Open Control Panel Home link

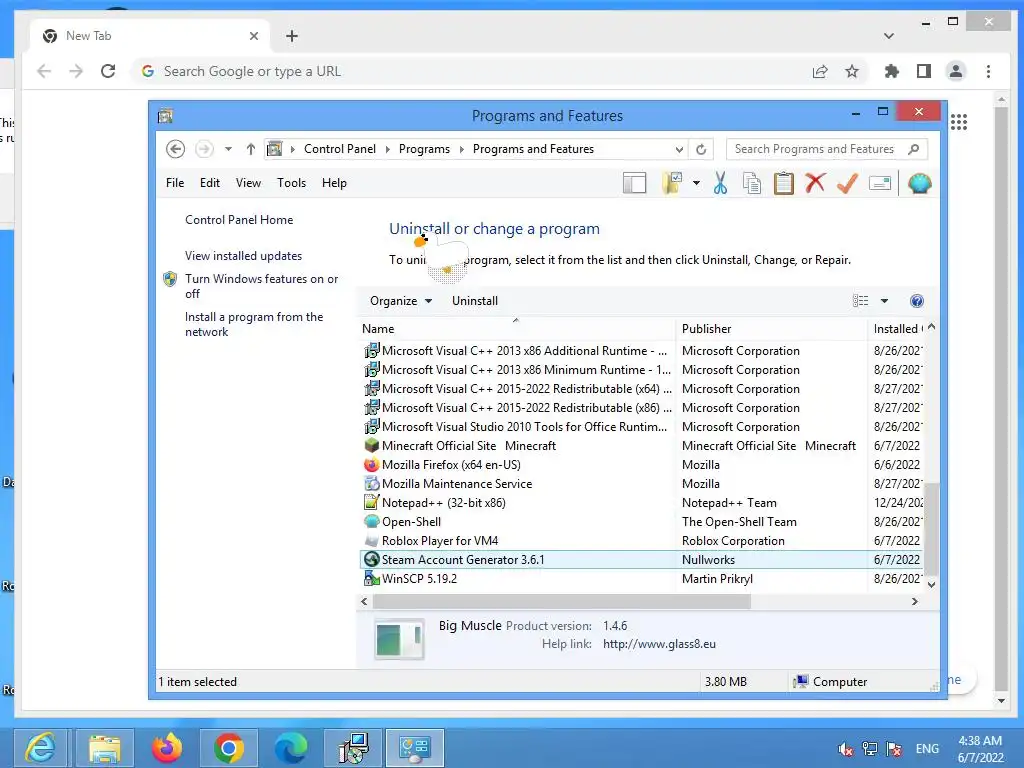pyautogui.click(x=239, y=220)
